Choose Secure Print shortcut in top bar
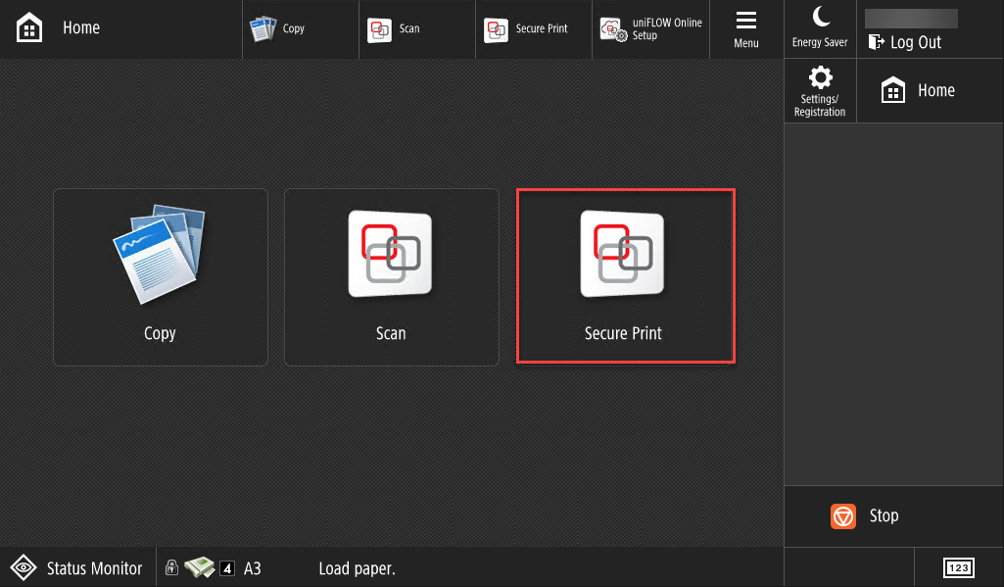The height and width of the screenshot is (587, 1004). point(527,29)
